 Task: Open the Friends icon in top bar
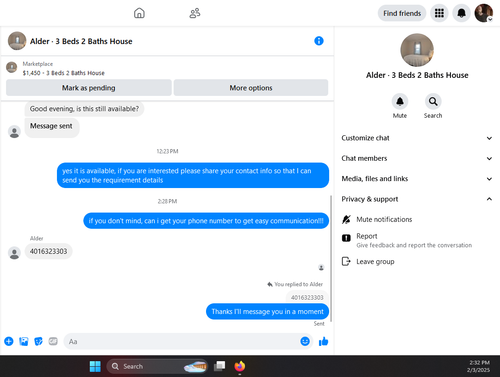pyautogui.click(x=195, y=13)
